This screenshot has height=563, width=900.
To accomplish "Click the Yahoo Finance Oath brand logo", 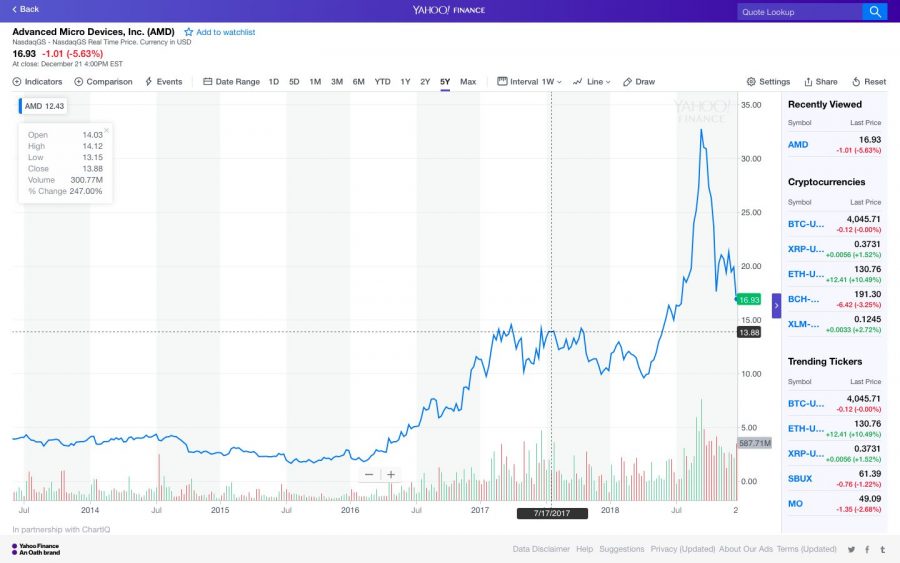I will (x=36, y=549).
